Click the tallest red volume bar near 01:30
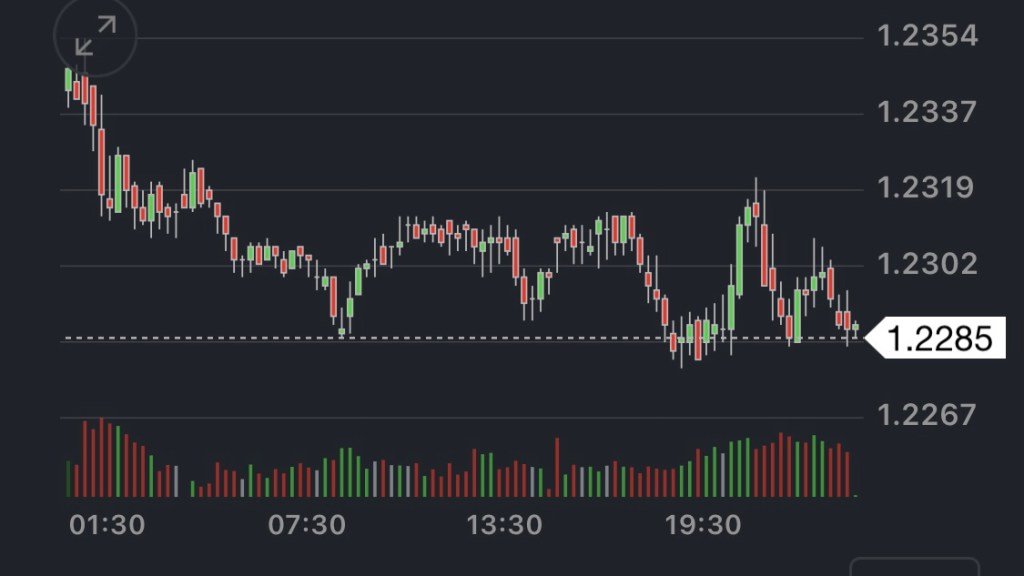This screenshot has height=576, width=1024. click(101, 458)
